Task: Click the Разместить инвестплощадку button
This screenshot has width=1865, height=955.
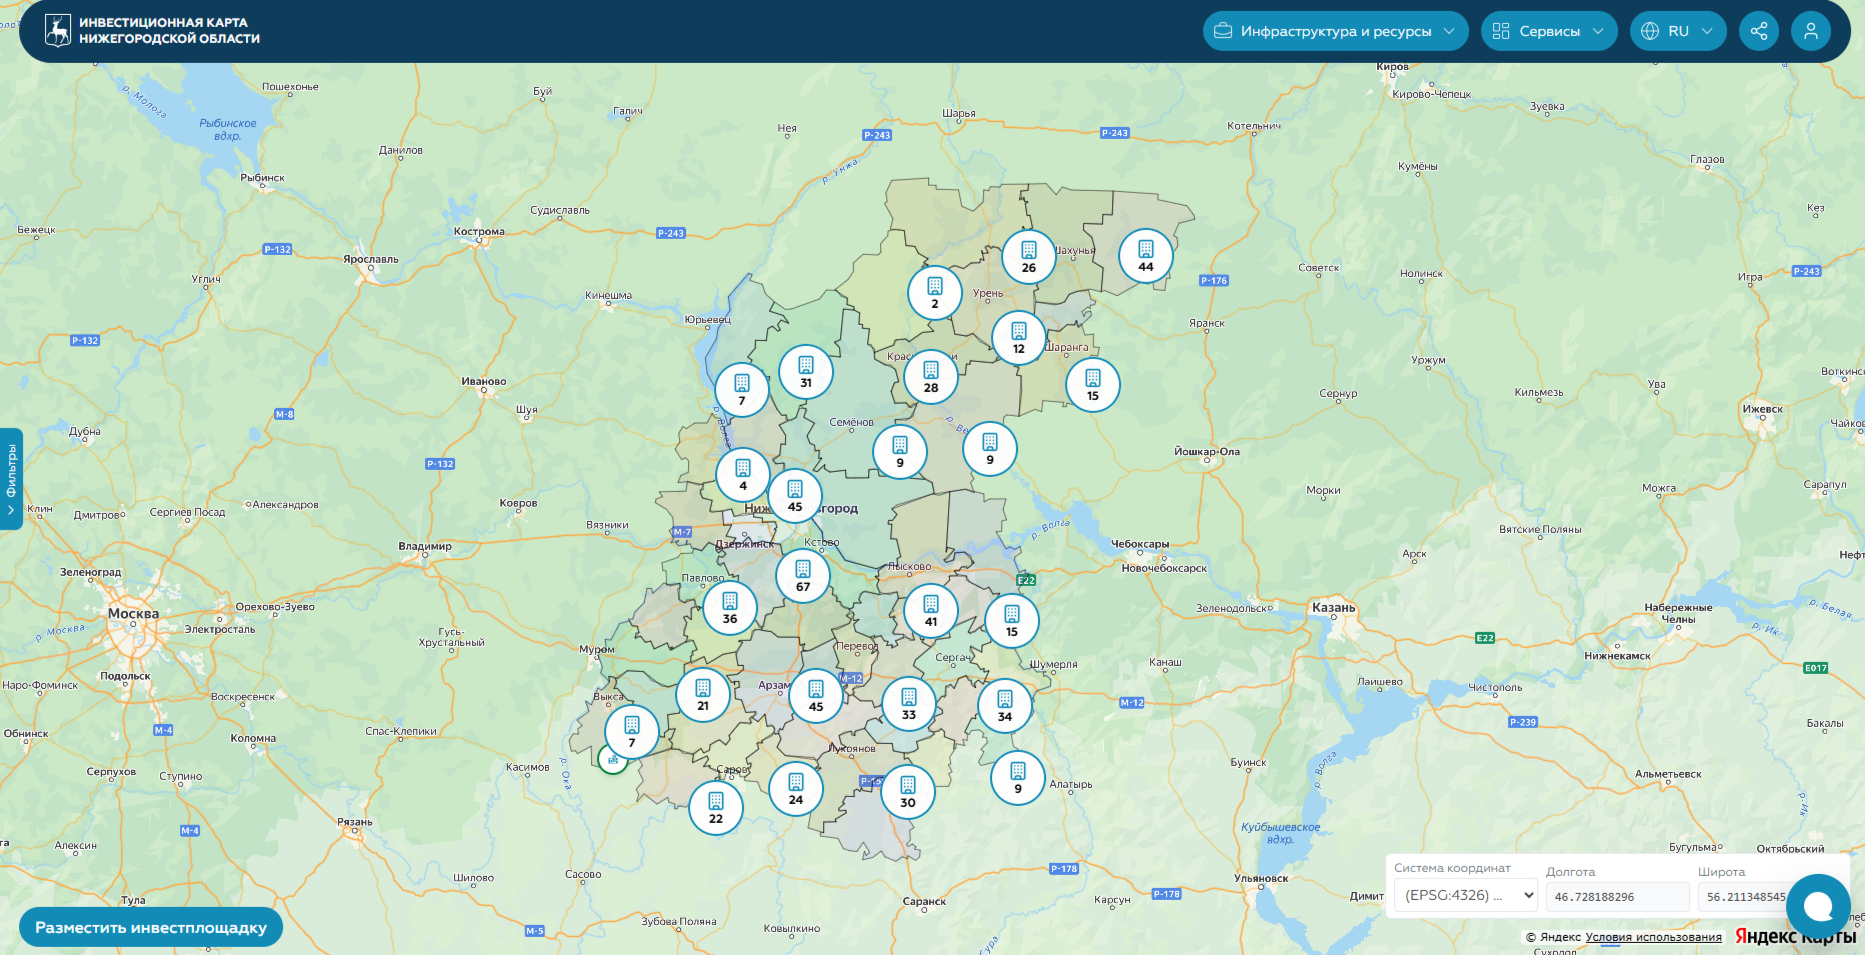Action: click(x=151, y=927)
